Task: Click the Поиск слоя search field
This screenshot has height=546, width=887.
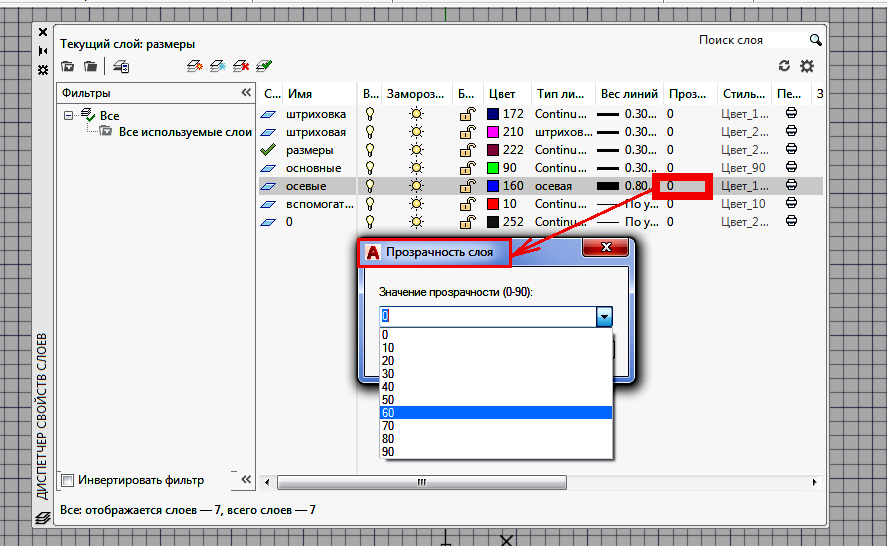Action: [x=750, y=40]
